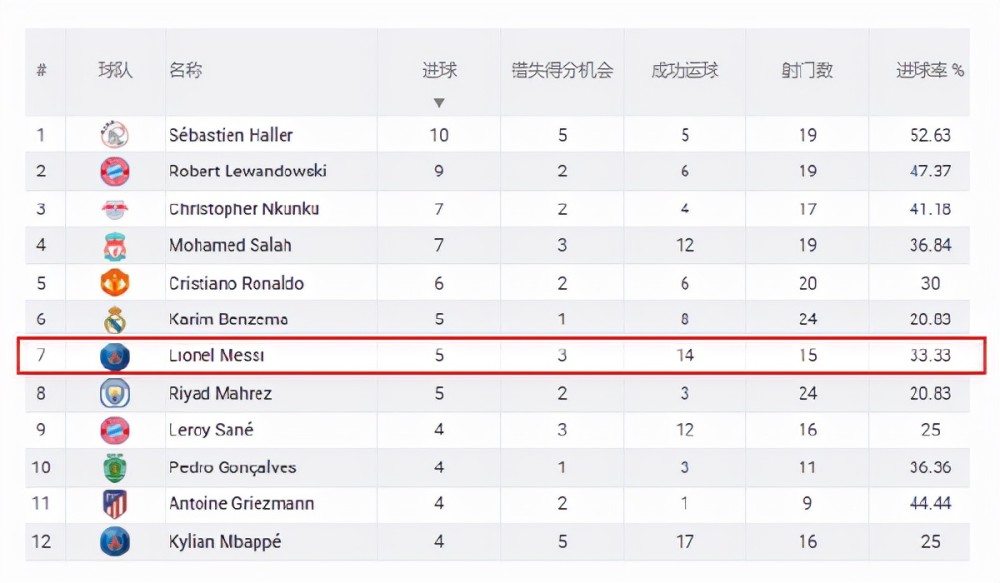Click the Real Madrid crest beside Karim Benzema
1000x583 pixels.
115,320
